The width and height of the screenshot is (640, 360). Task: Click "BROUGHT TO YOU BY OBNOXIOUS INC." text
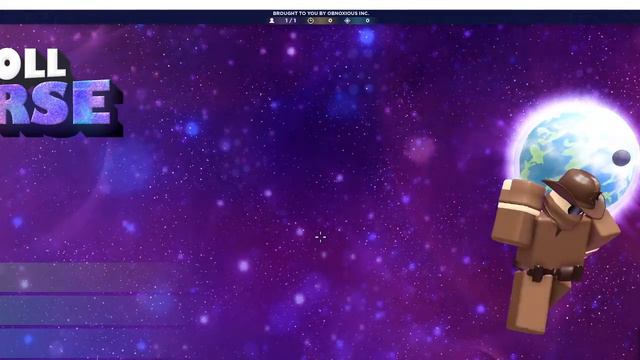321,13
